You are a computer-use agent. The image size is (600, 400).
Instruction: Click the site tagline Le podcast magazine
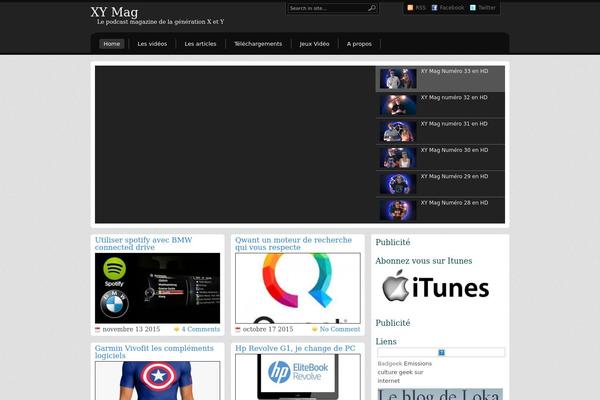[x=160, y=22]
